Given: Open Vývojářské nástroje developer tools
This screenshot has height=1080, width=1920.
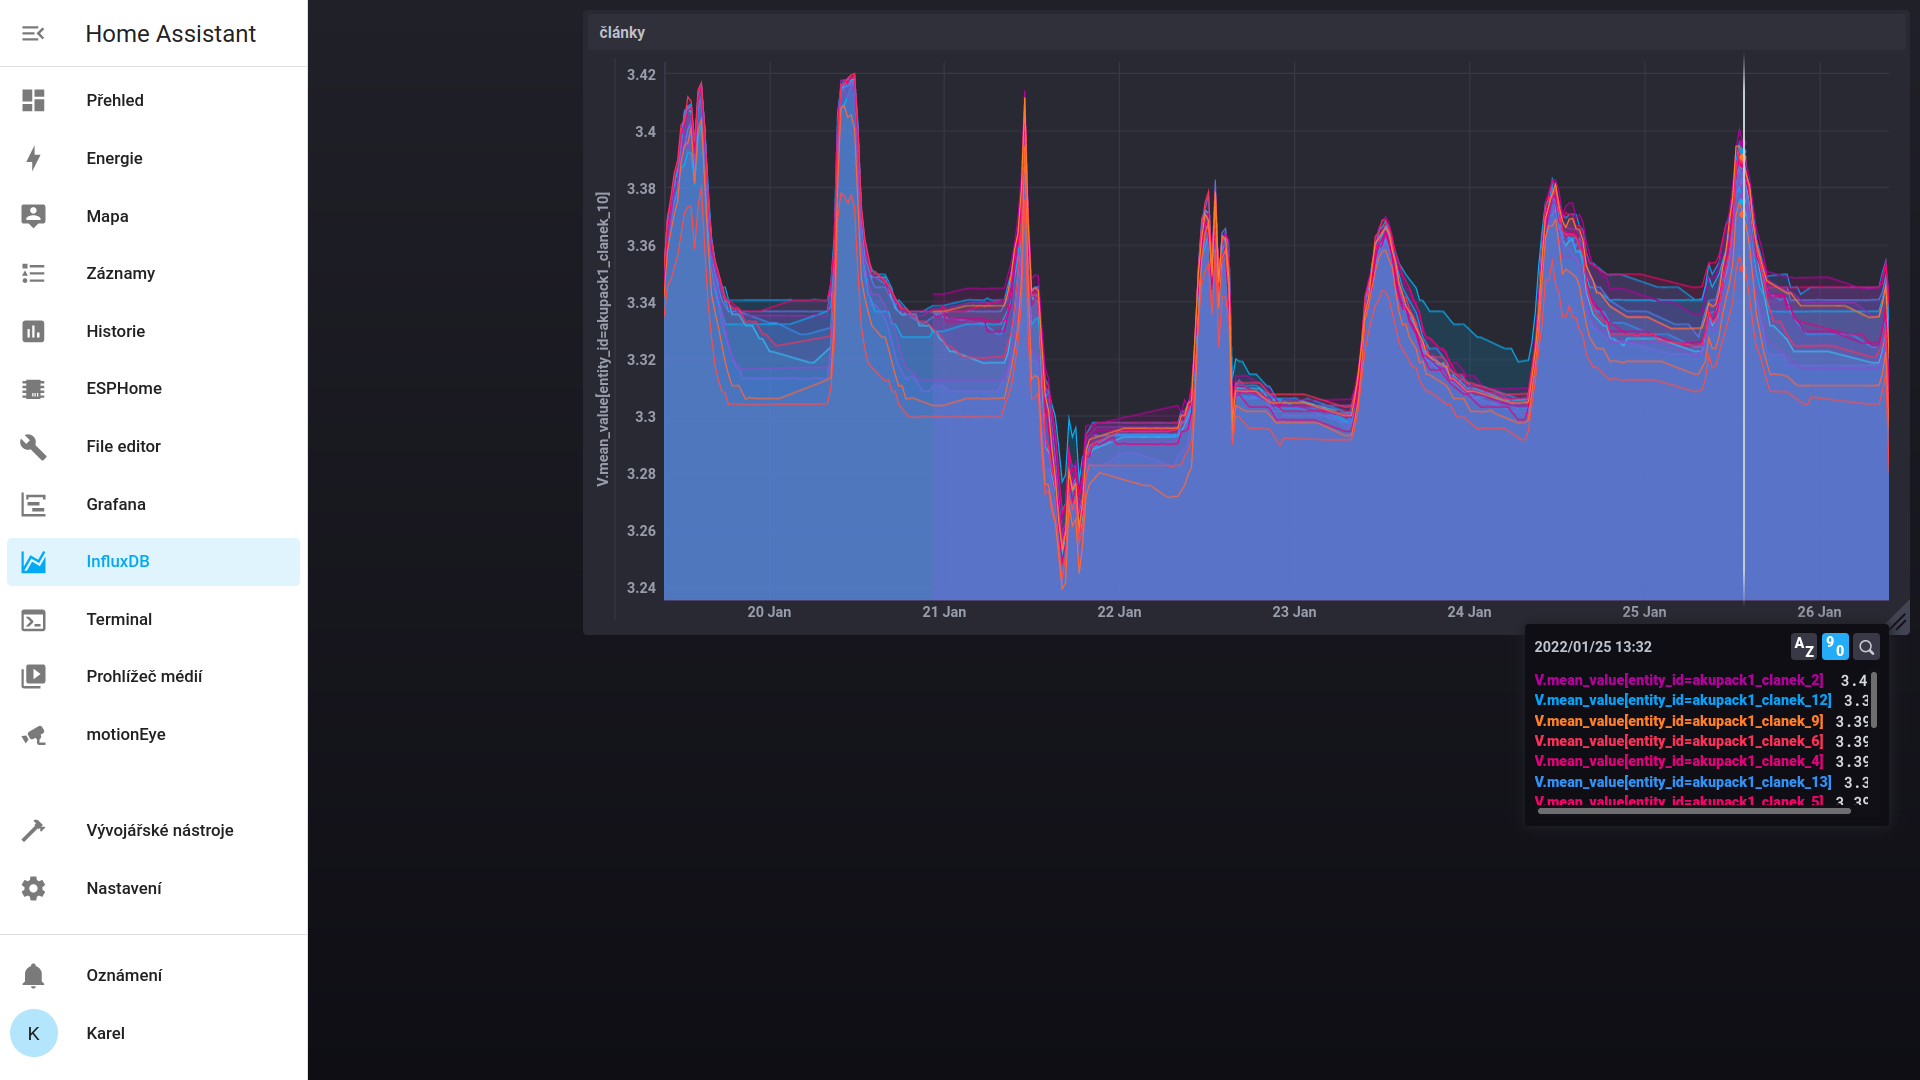Looking at the screenshot, I should 160,831.
